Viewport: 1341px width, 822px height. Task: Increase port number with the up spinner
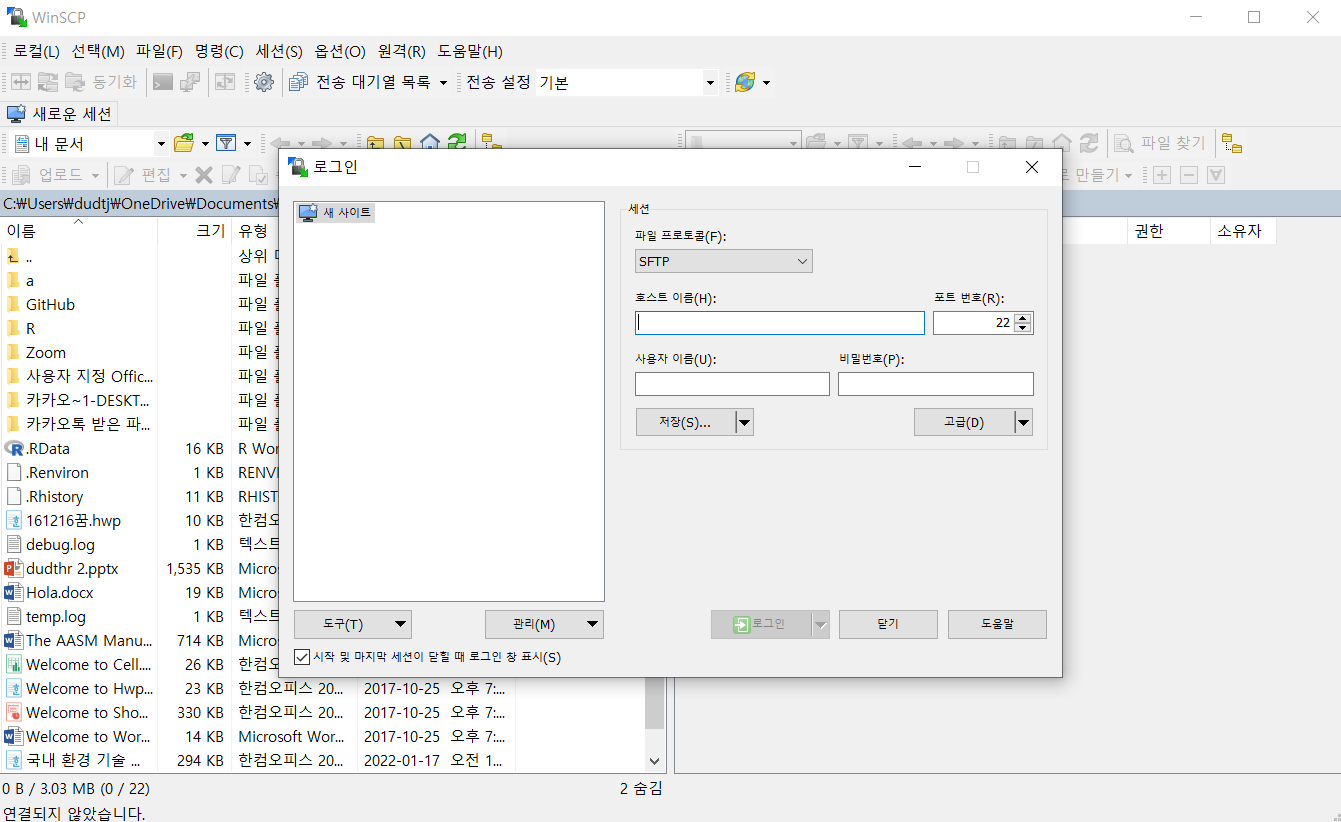(1023, 318)
